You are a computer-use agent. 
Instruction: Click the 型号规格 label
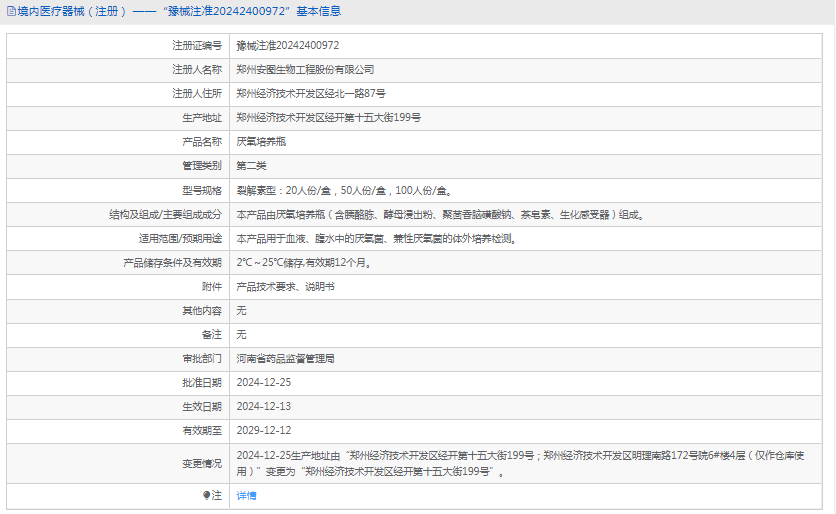[202, 190]
